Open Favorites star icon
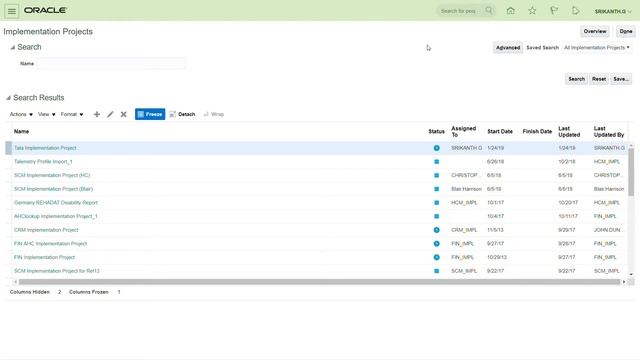Screen dimensions: 640x360 click(x=532, y=11)
